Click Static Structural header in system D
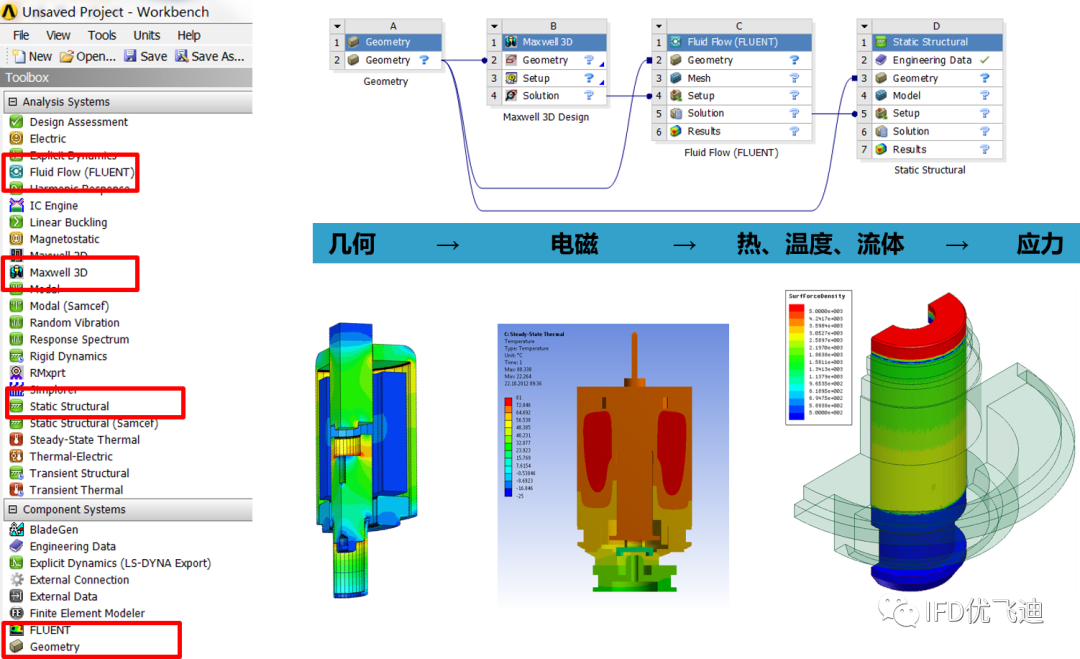This screenshot has width=1080, height=659. [x=937, y=42]
